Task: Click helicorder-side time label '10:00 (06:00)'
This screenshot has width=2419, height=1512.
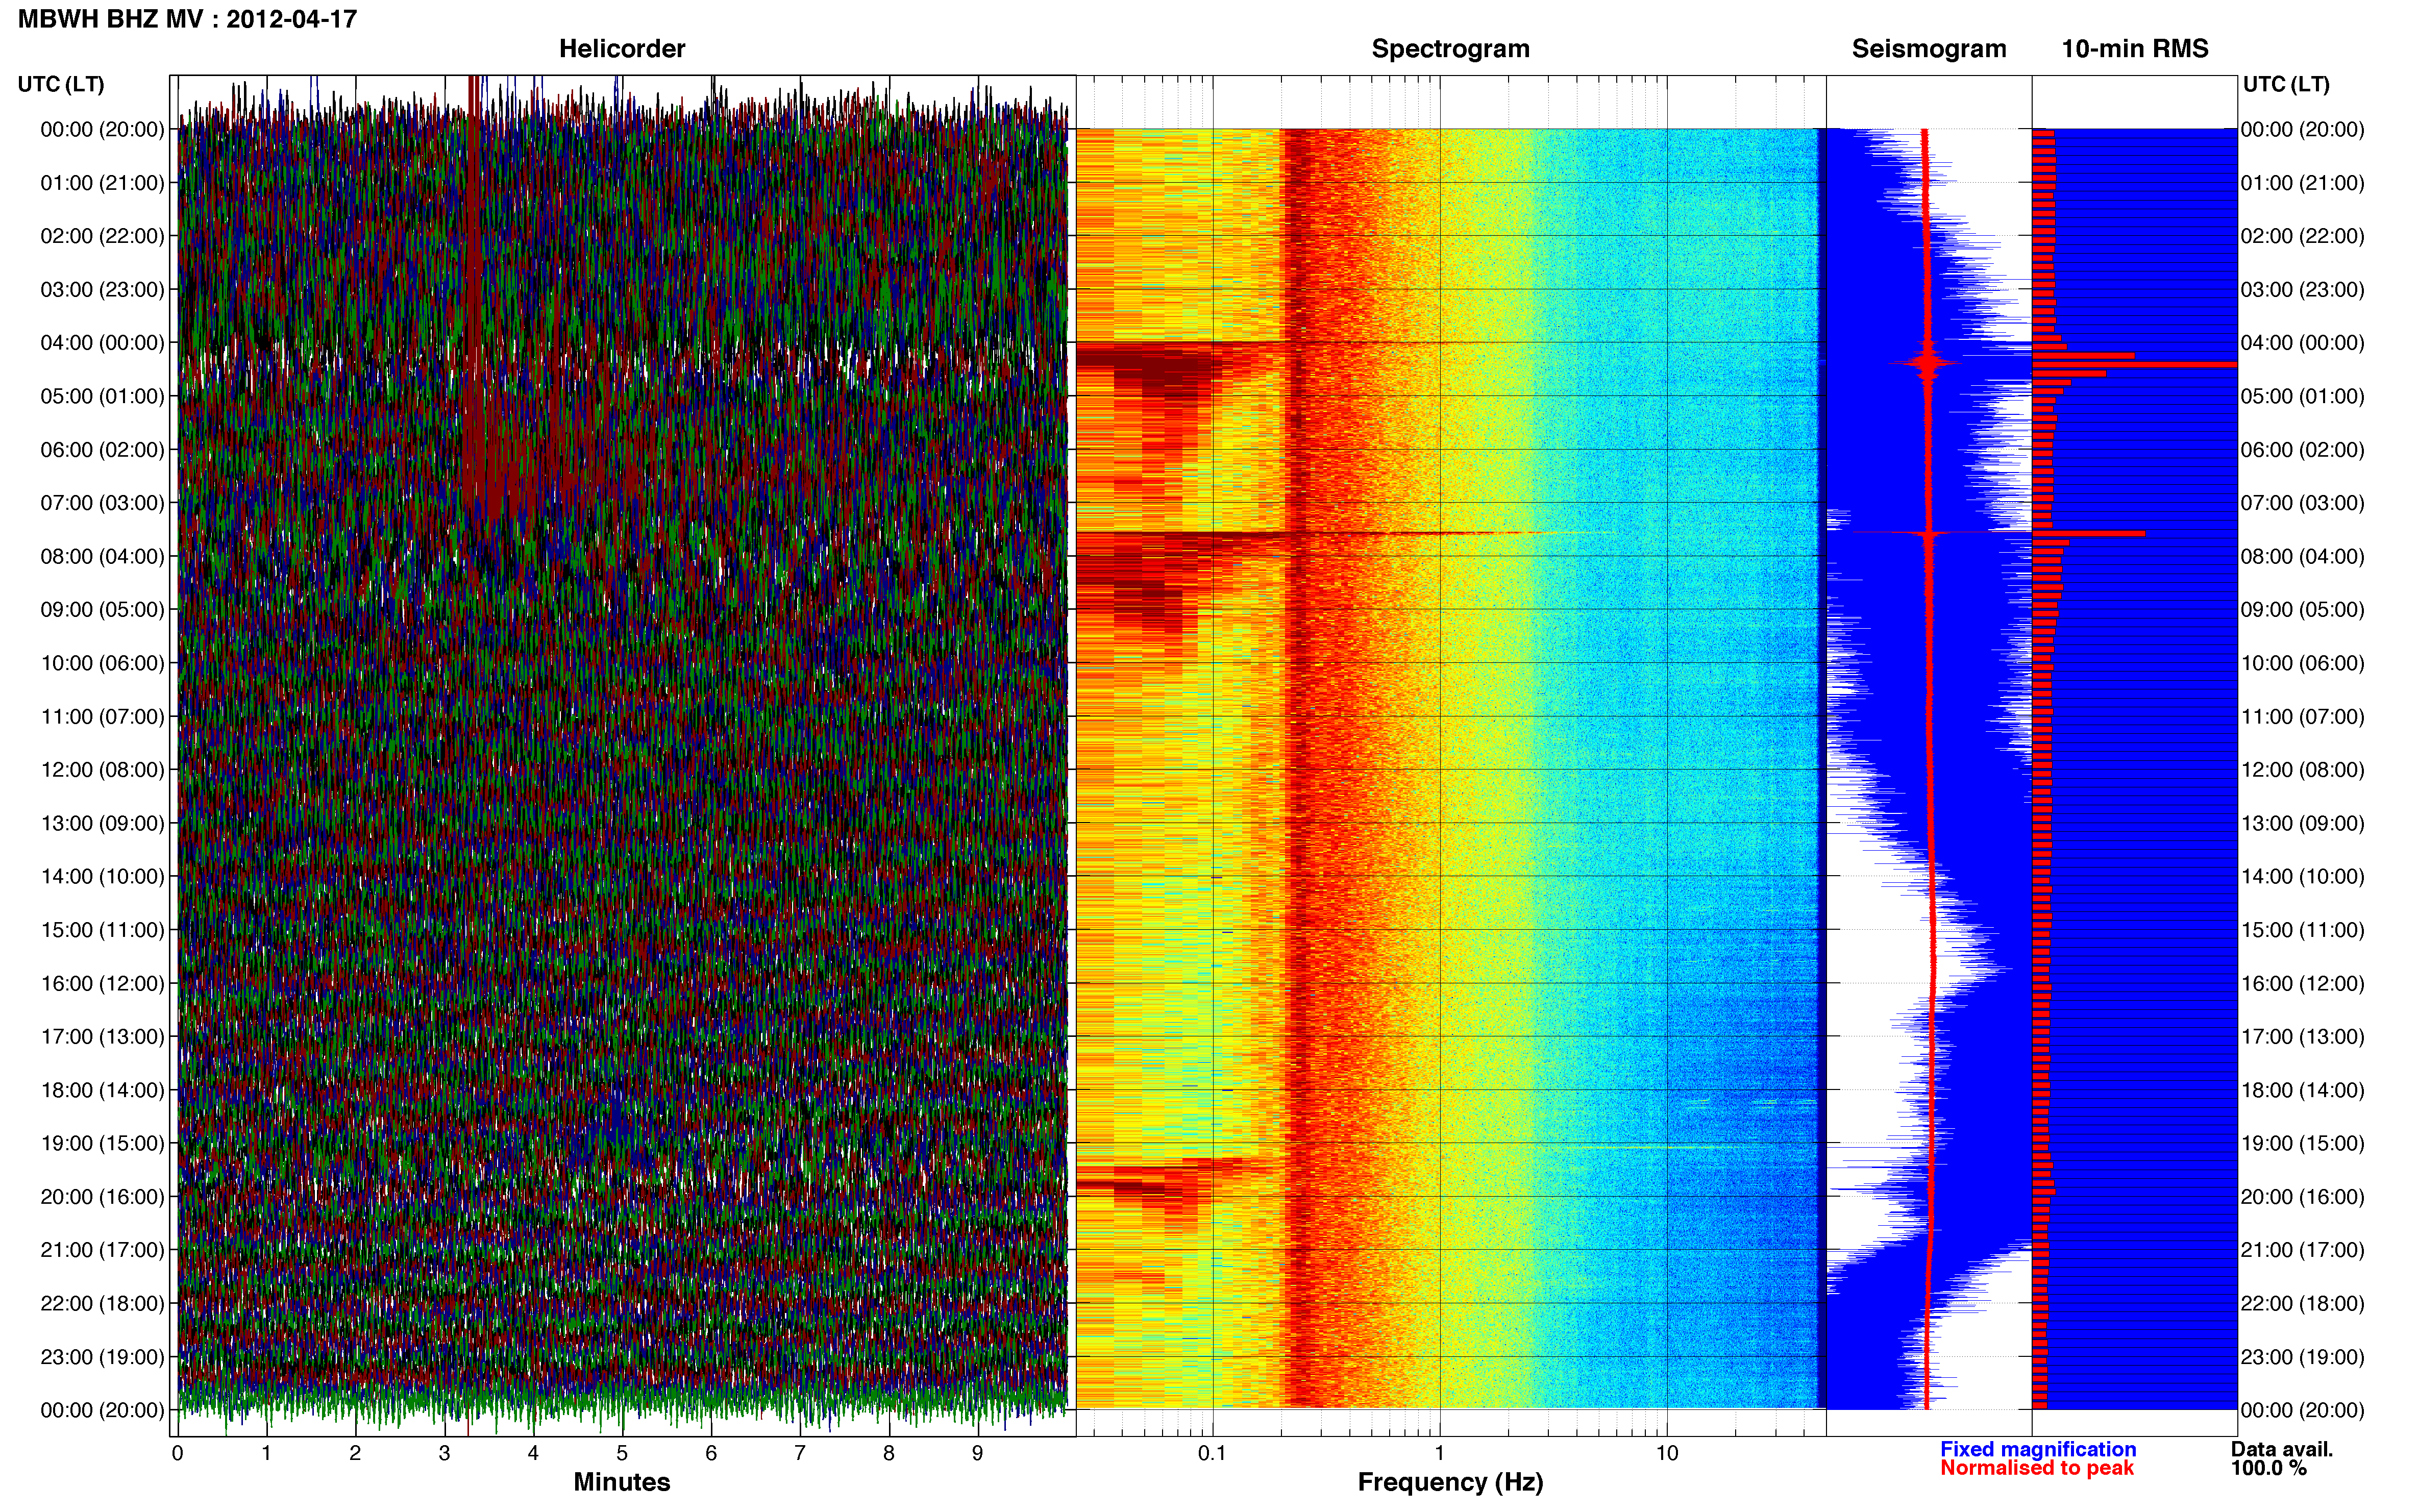Action: [x=102, y=663]
